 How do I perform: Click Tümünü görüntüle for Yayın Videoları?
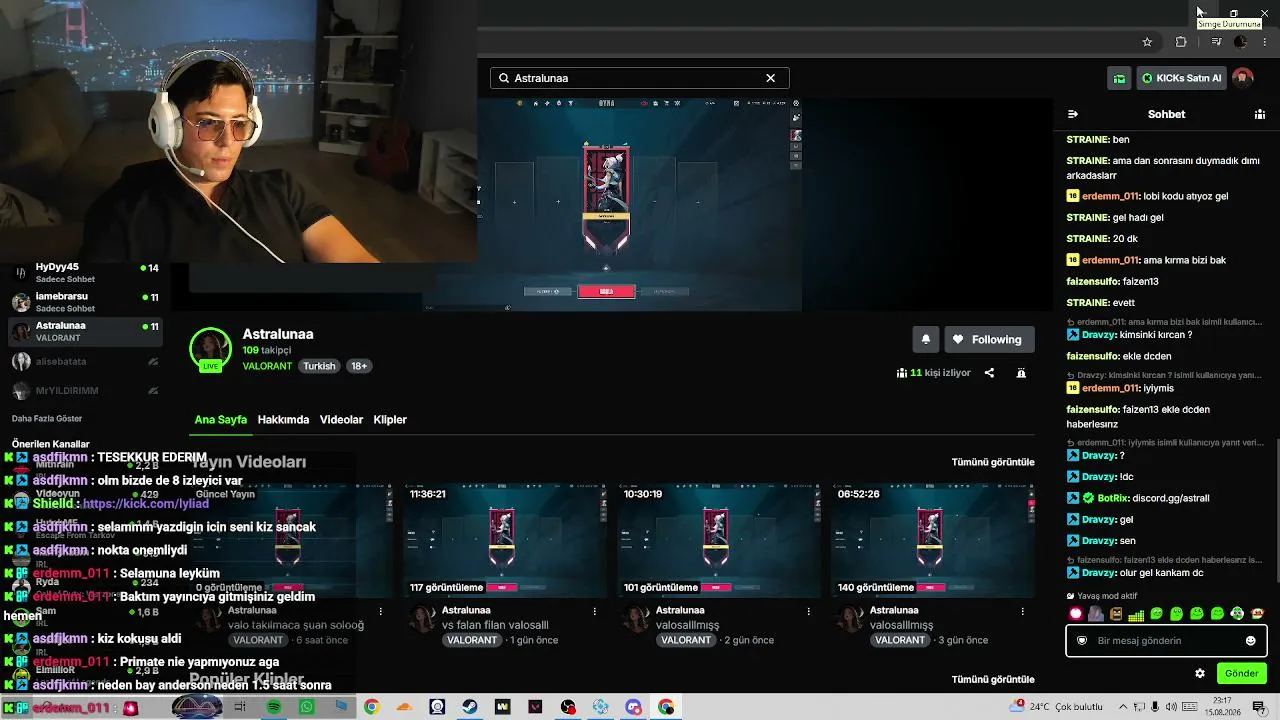point(993,462)
